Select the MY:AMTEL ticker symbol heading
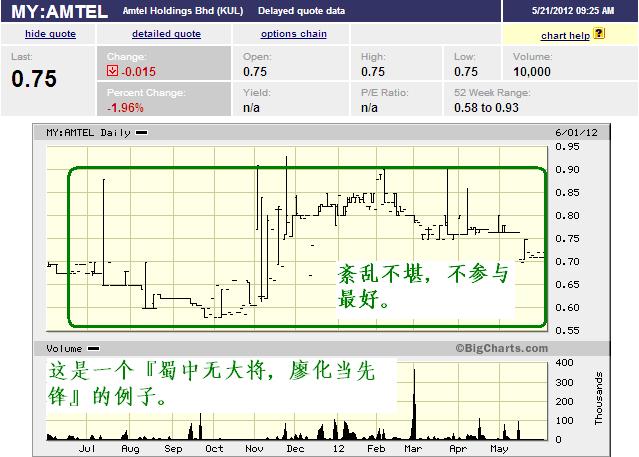Image resolution: width=639 pixels, height=457 pixels. coord(59,11)
